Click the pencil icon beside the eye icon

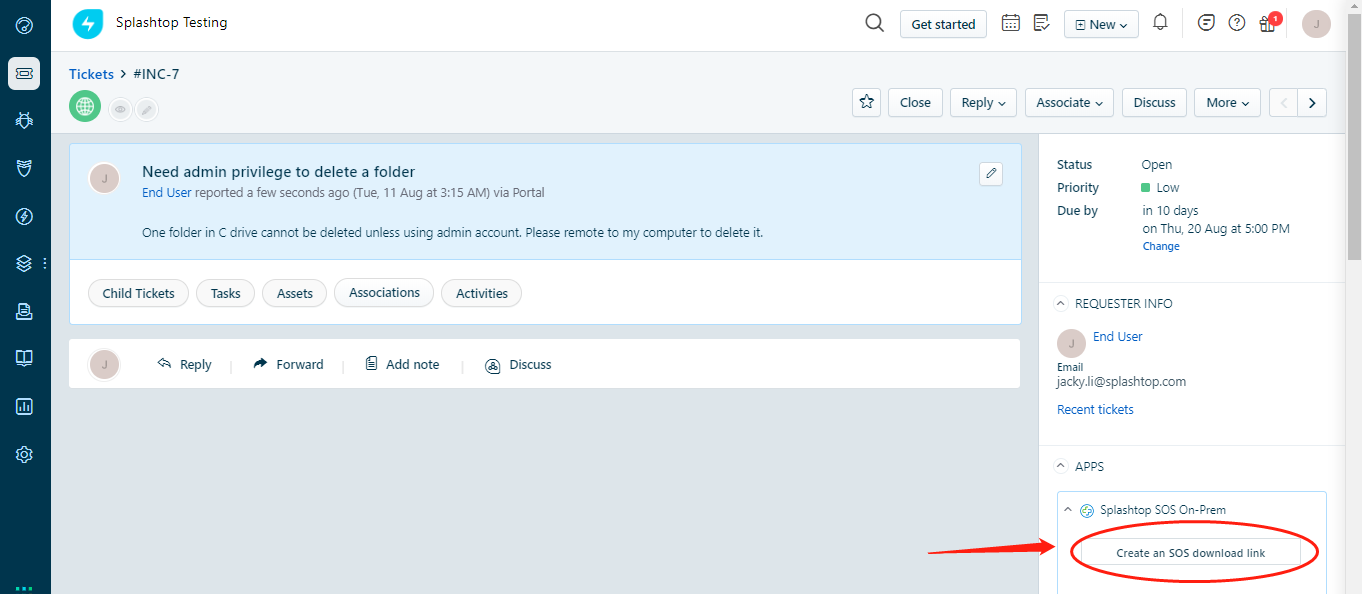point(146,110)
